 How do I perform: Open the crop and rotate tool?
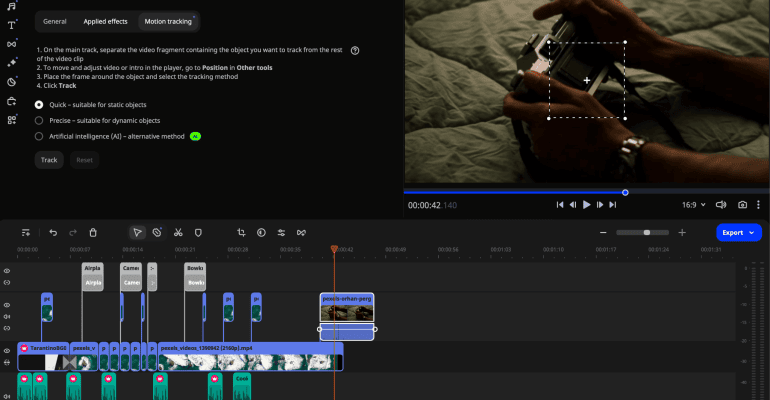tap(241, 233)
